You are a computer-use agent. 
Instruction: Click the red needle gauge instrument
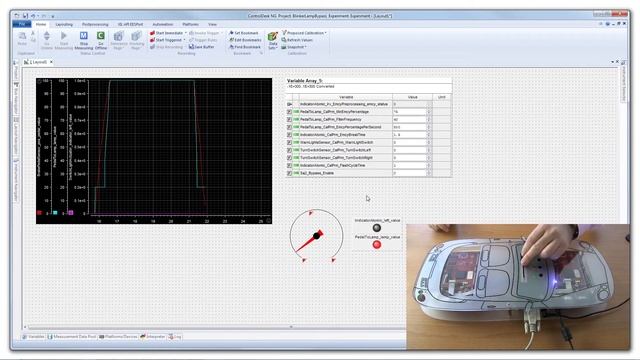pos(316,236)
